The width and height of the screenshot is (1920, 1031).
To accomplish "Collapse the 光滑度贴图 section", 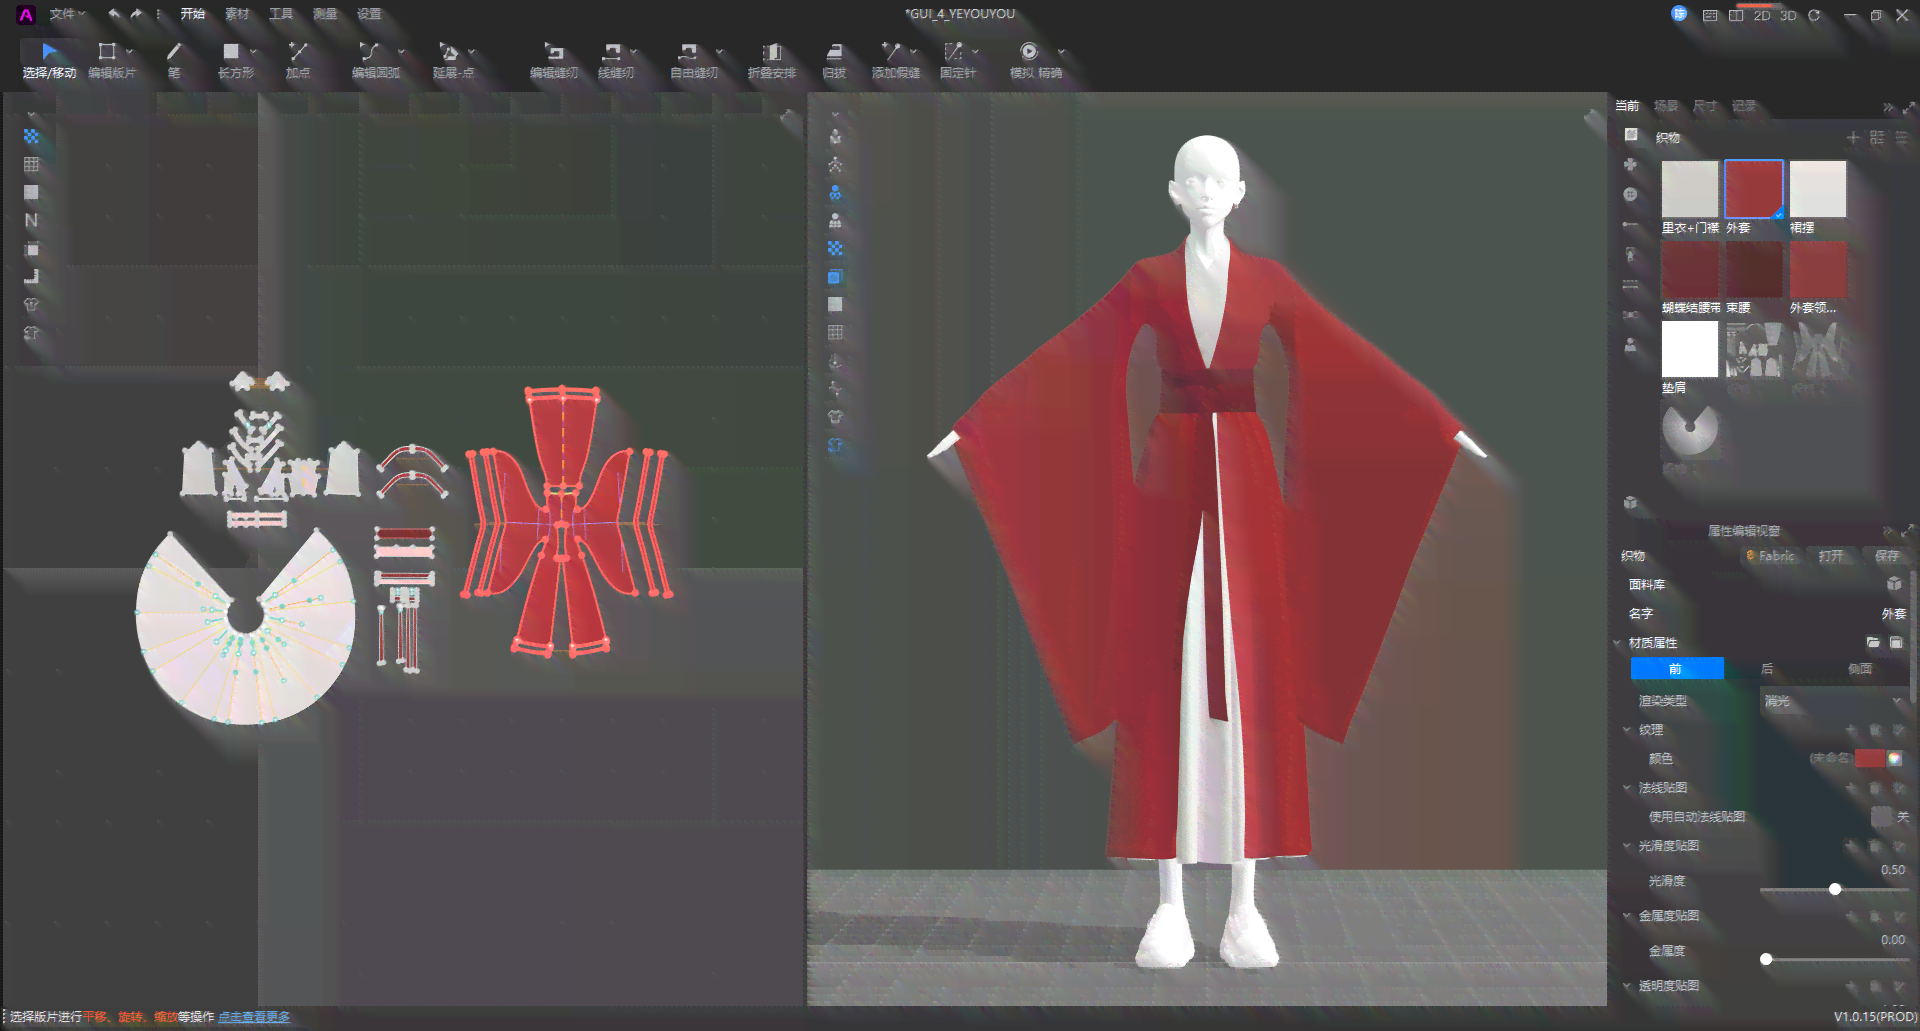I will click(x=1627, y=846).
